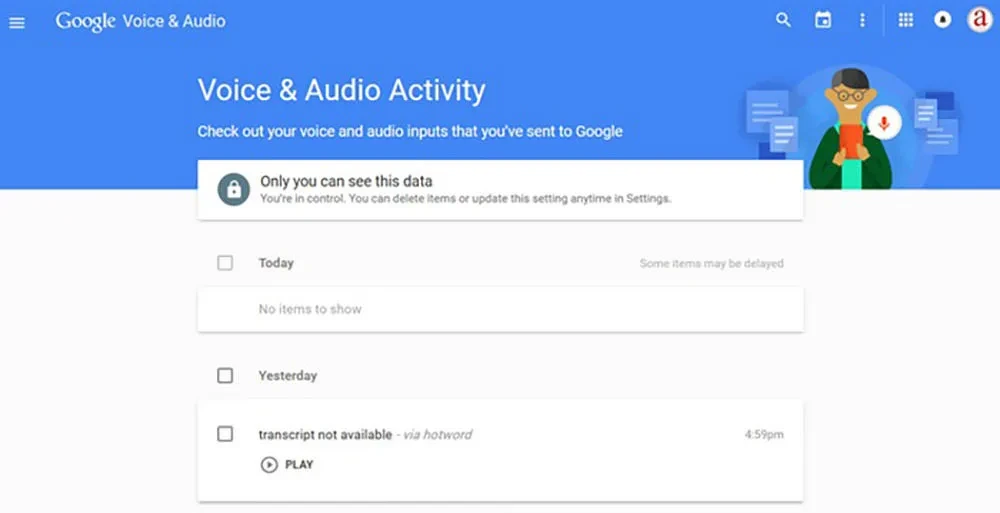Click the 4:59pm timestamp
Viewport: 1000px width, 513px height.
[764, 435]
